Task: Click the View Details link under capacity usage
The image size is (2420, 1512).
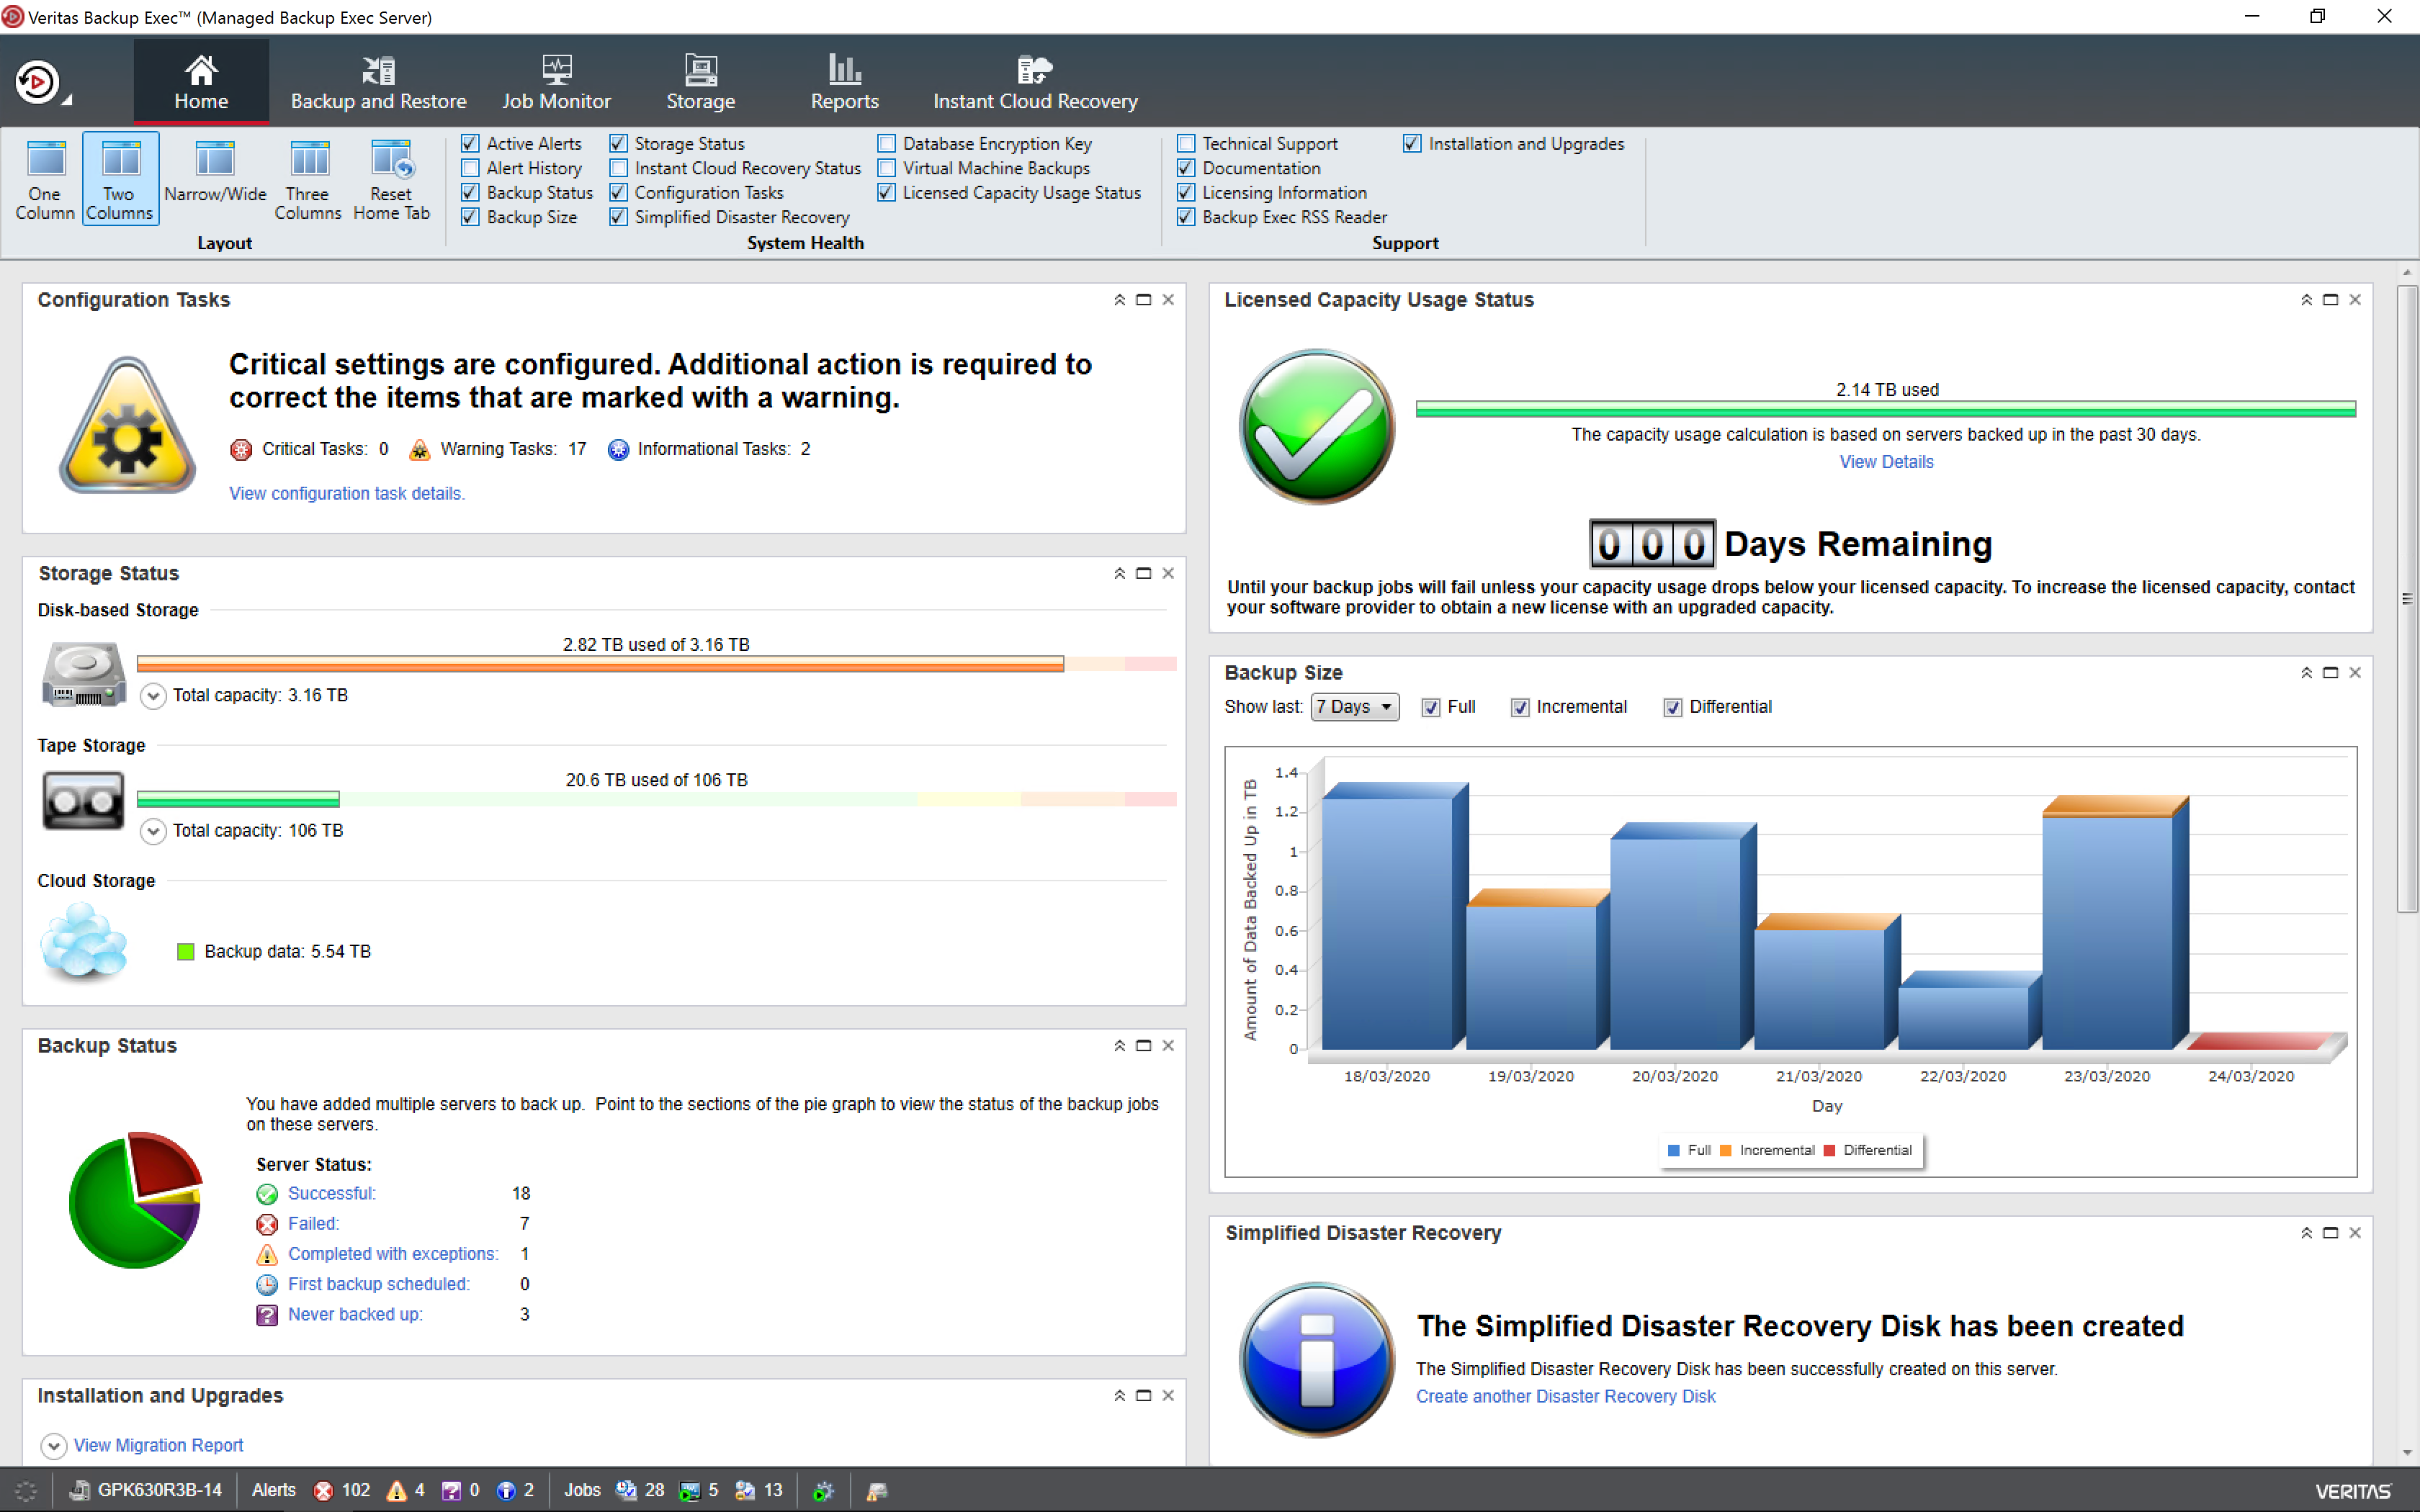Action: click(x=1885, y=461)
